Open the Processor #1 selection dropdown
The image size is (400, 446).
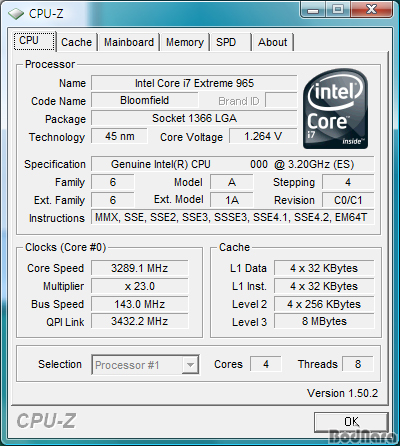tap(145, 365)
